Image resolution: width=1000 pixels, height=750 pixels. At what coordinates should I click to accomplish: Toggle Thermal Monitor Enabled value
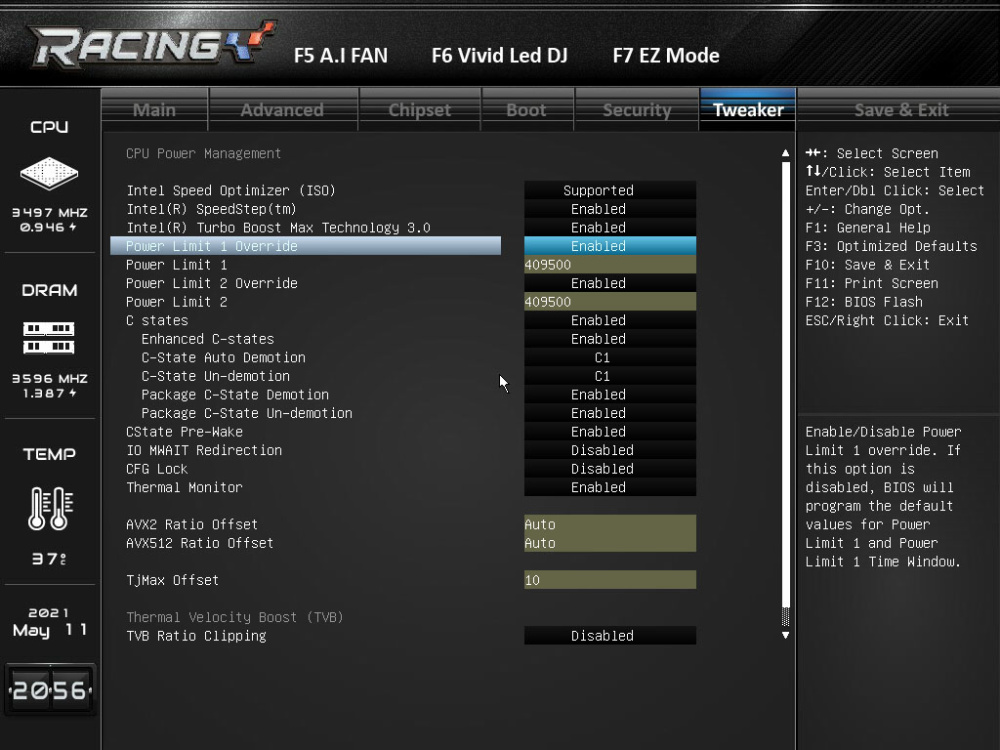(x=610, y=487)
